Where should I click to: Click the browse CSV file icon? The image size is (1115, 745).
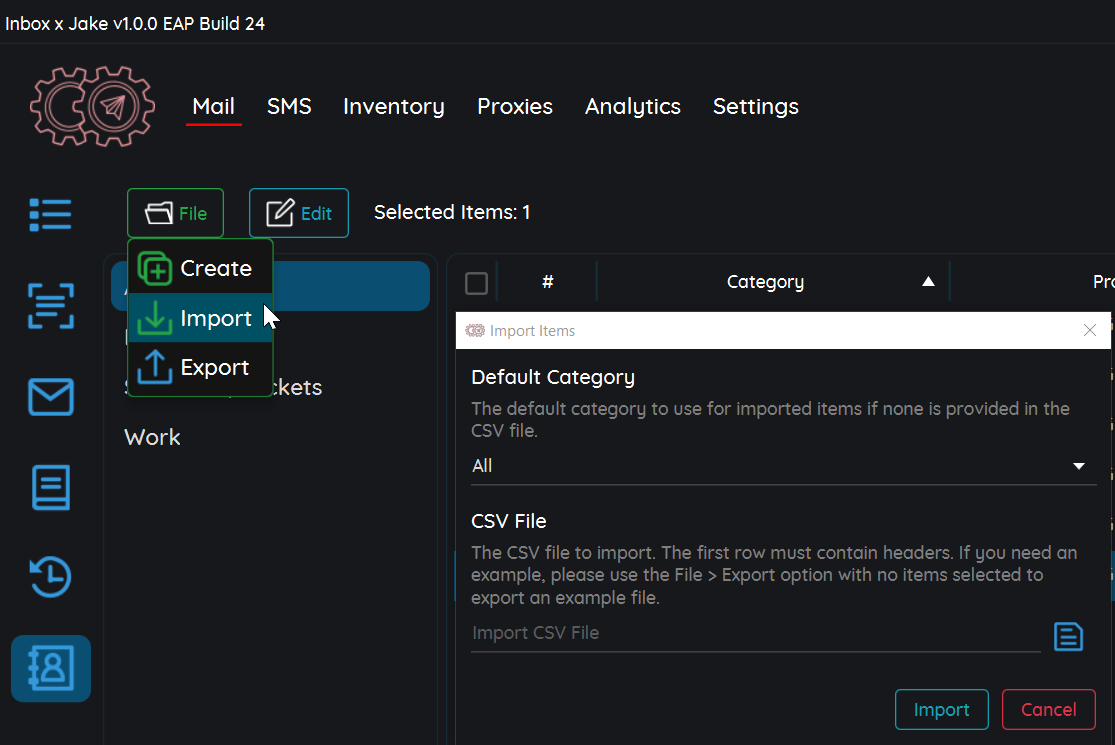(1068, 636)
